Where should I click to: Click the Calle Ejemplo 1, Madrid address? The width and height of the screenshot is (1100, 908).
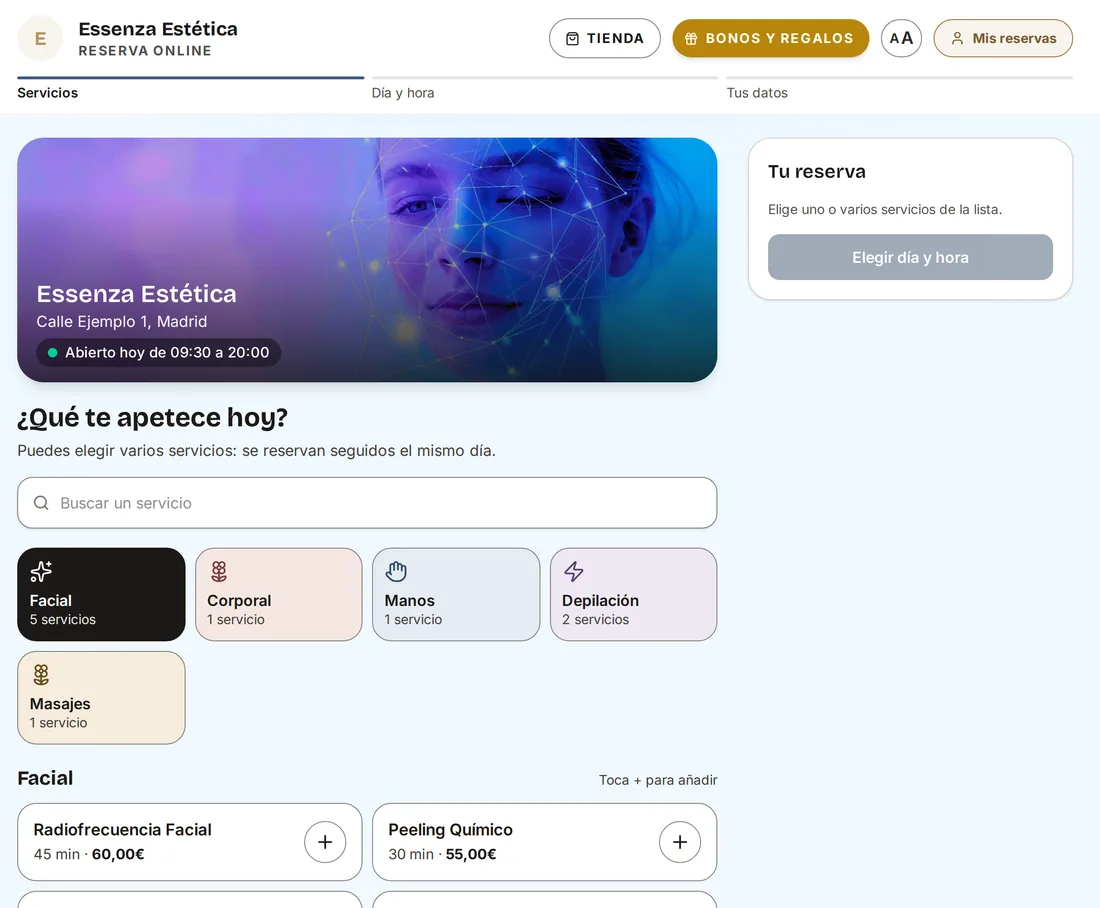point(122,321)
